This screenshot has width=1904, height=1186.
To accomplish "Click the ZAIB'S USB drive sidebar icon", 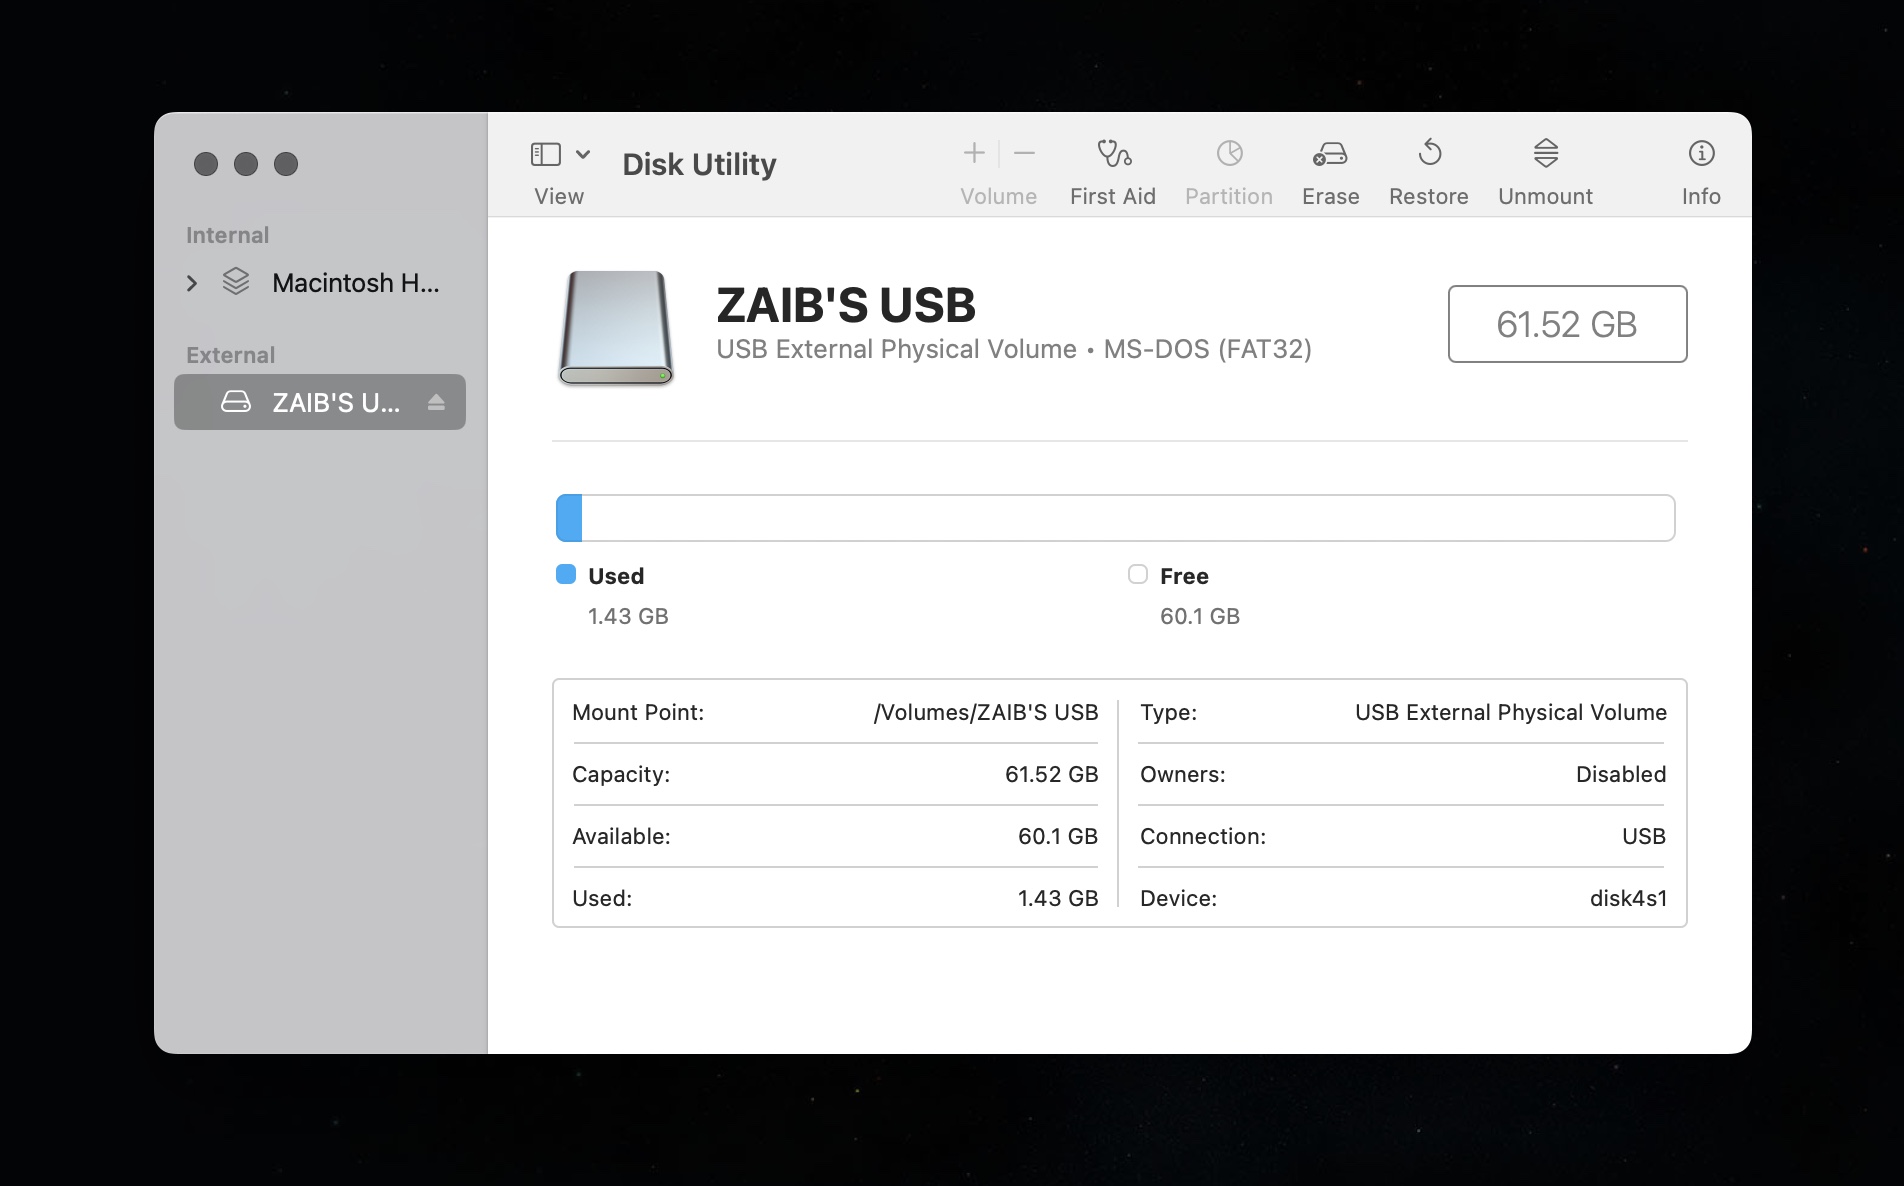I will click(x=236, y=402).
